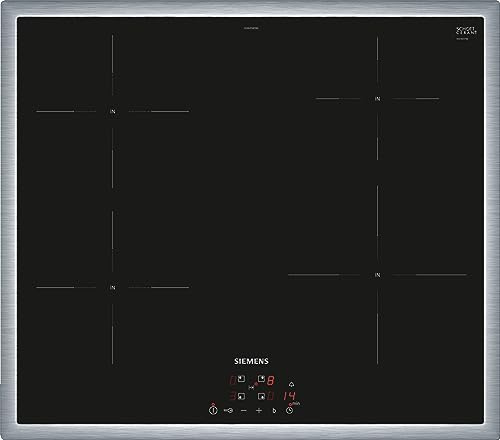Screen dimensions: 500x440
Task: Tap the red 8 power level display
Action: [270, 380]
